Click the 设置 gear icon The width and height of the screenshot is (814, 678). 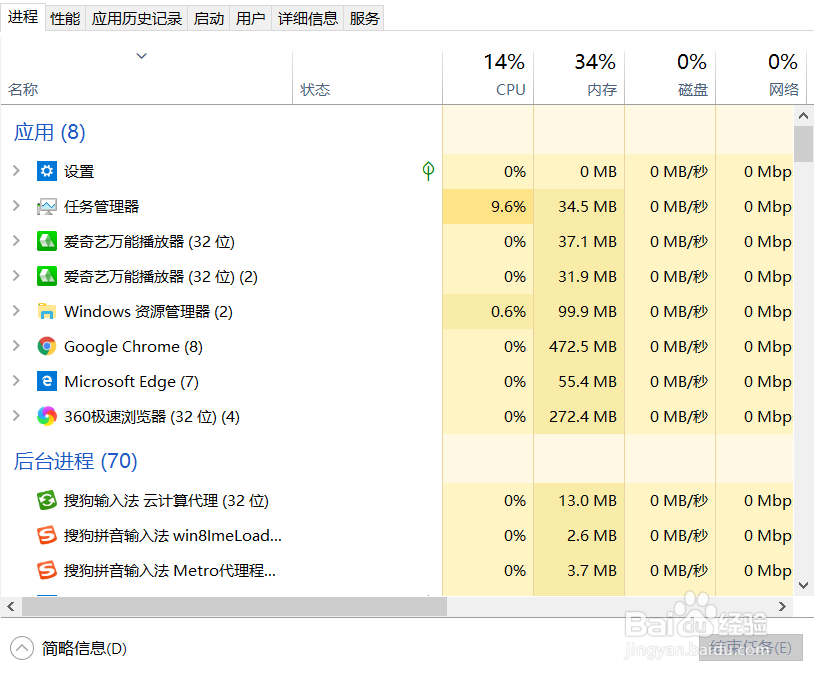click(47, 171)
